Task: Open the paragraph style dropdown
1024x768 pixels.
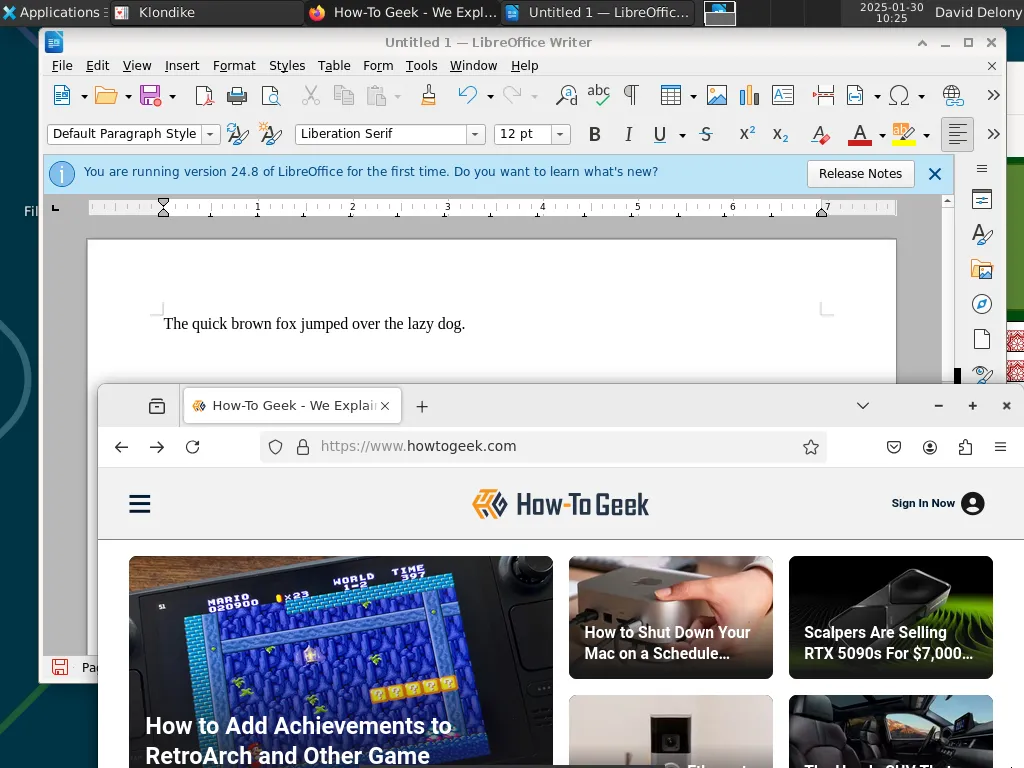Action: tap(211, 134)
